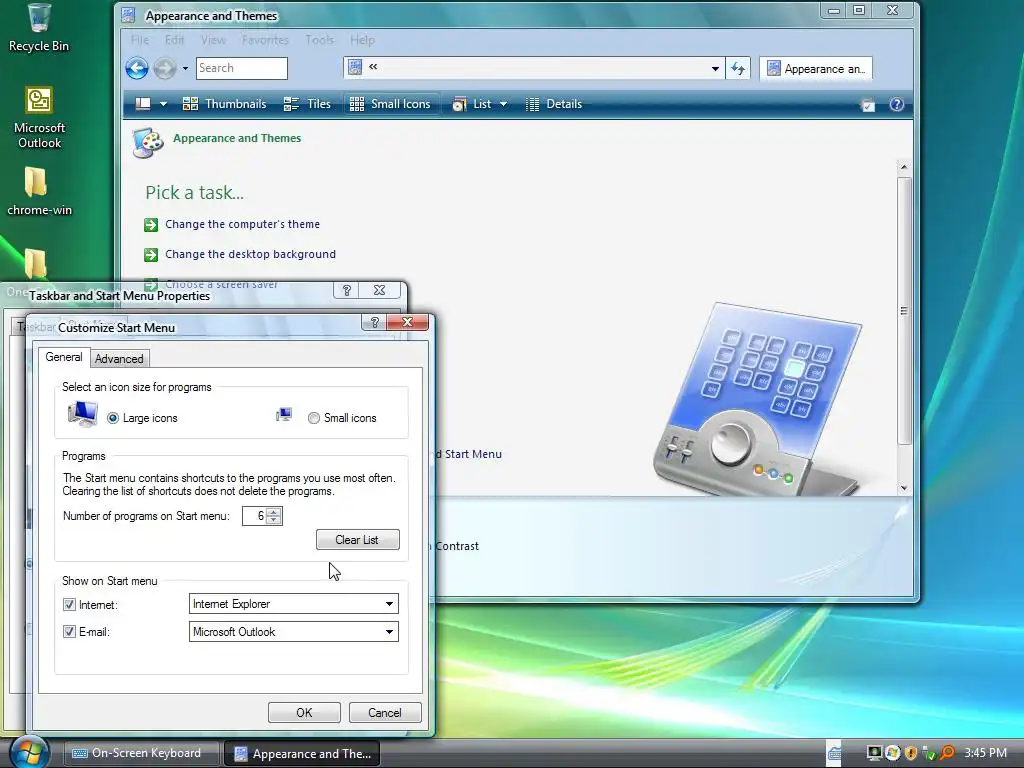Click the scroll up arrow in Appearance window
The height and width of the screenshot is (768, 1024).
click(904, 167)
